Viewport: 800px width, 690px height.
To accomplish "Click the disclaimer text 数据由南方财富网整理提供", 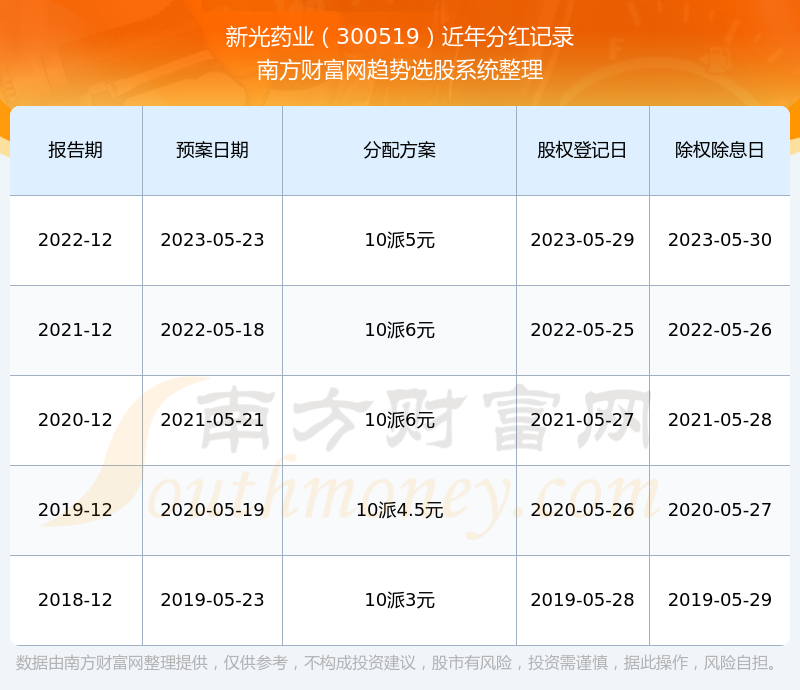I will pos(112,662).
